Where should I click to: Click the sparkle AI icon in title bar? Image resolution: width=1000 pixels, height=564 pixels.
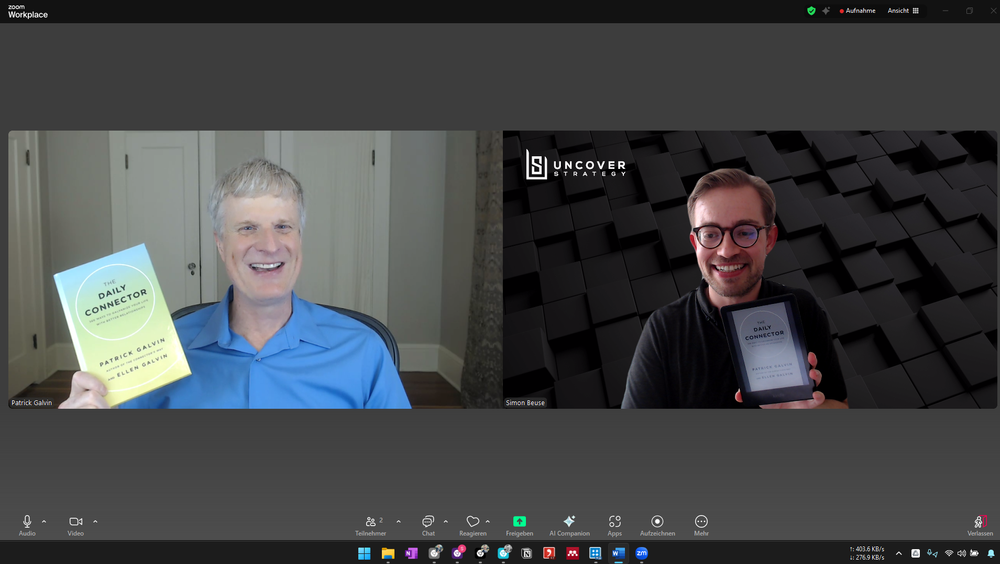point(826,11)
